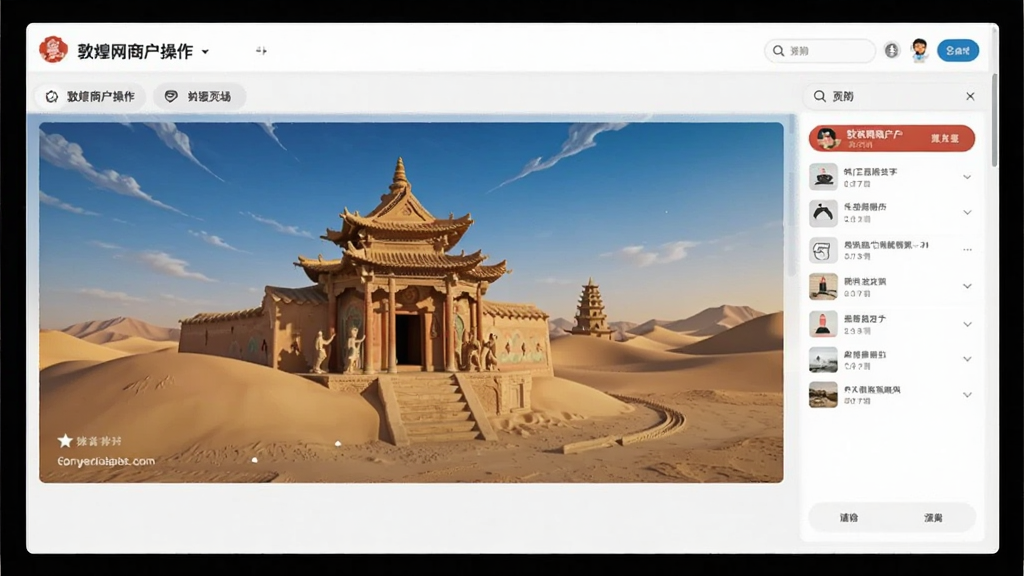Viewport: 1024px width, 576px height.
Task: Switch to the 敦煌商户操作 tab
Action: (x=90, y=97)
